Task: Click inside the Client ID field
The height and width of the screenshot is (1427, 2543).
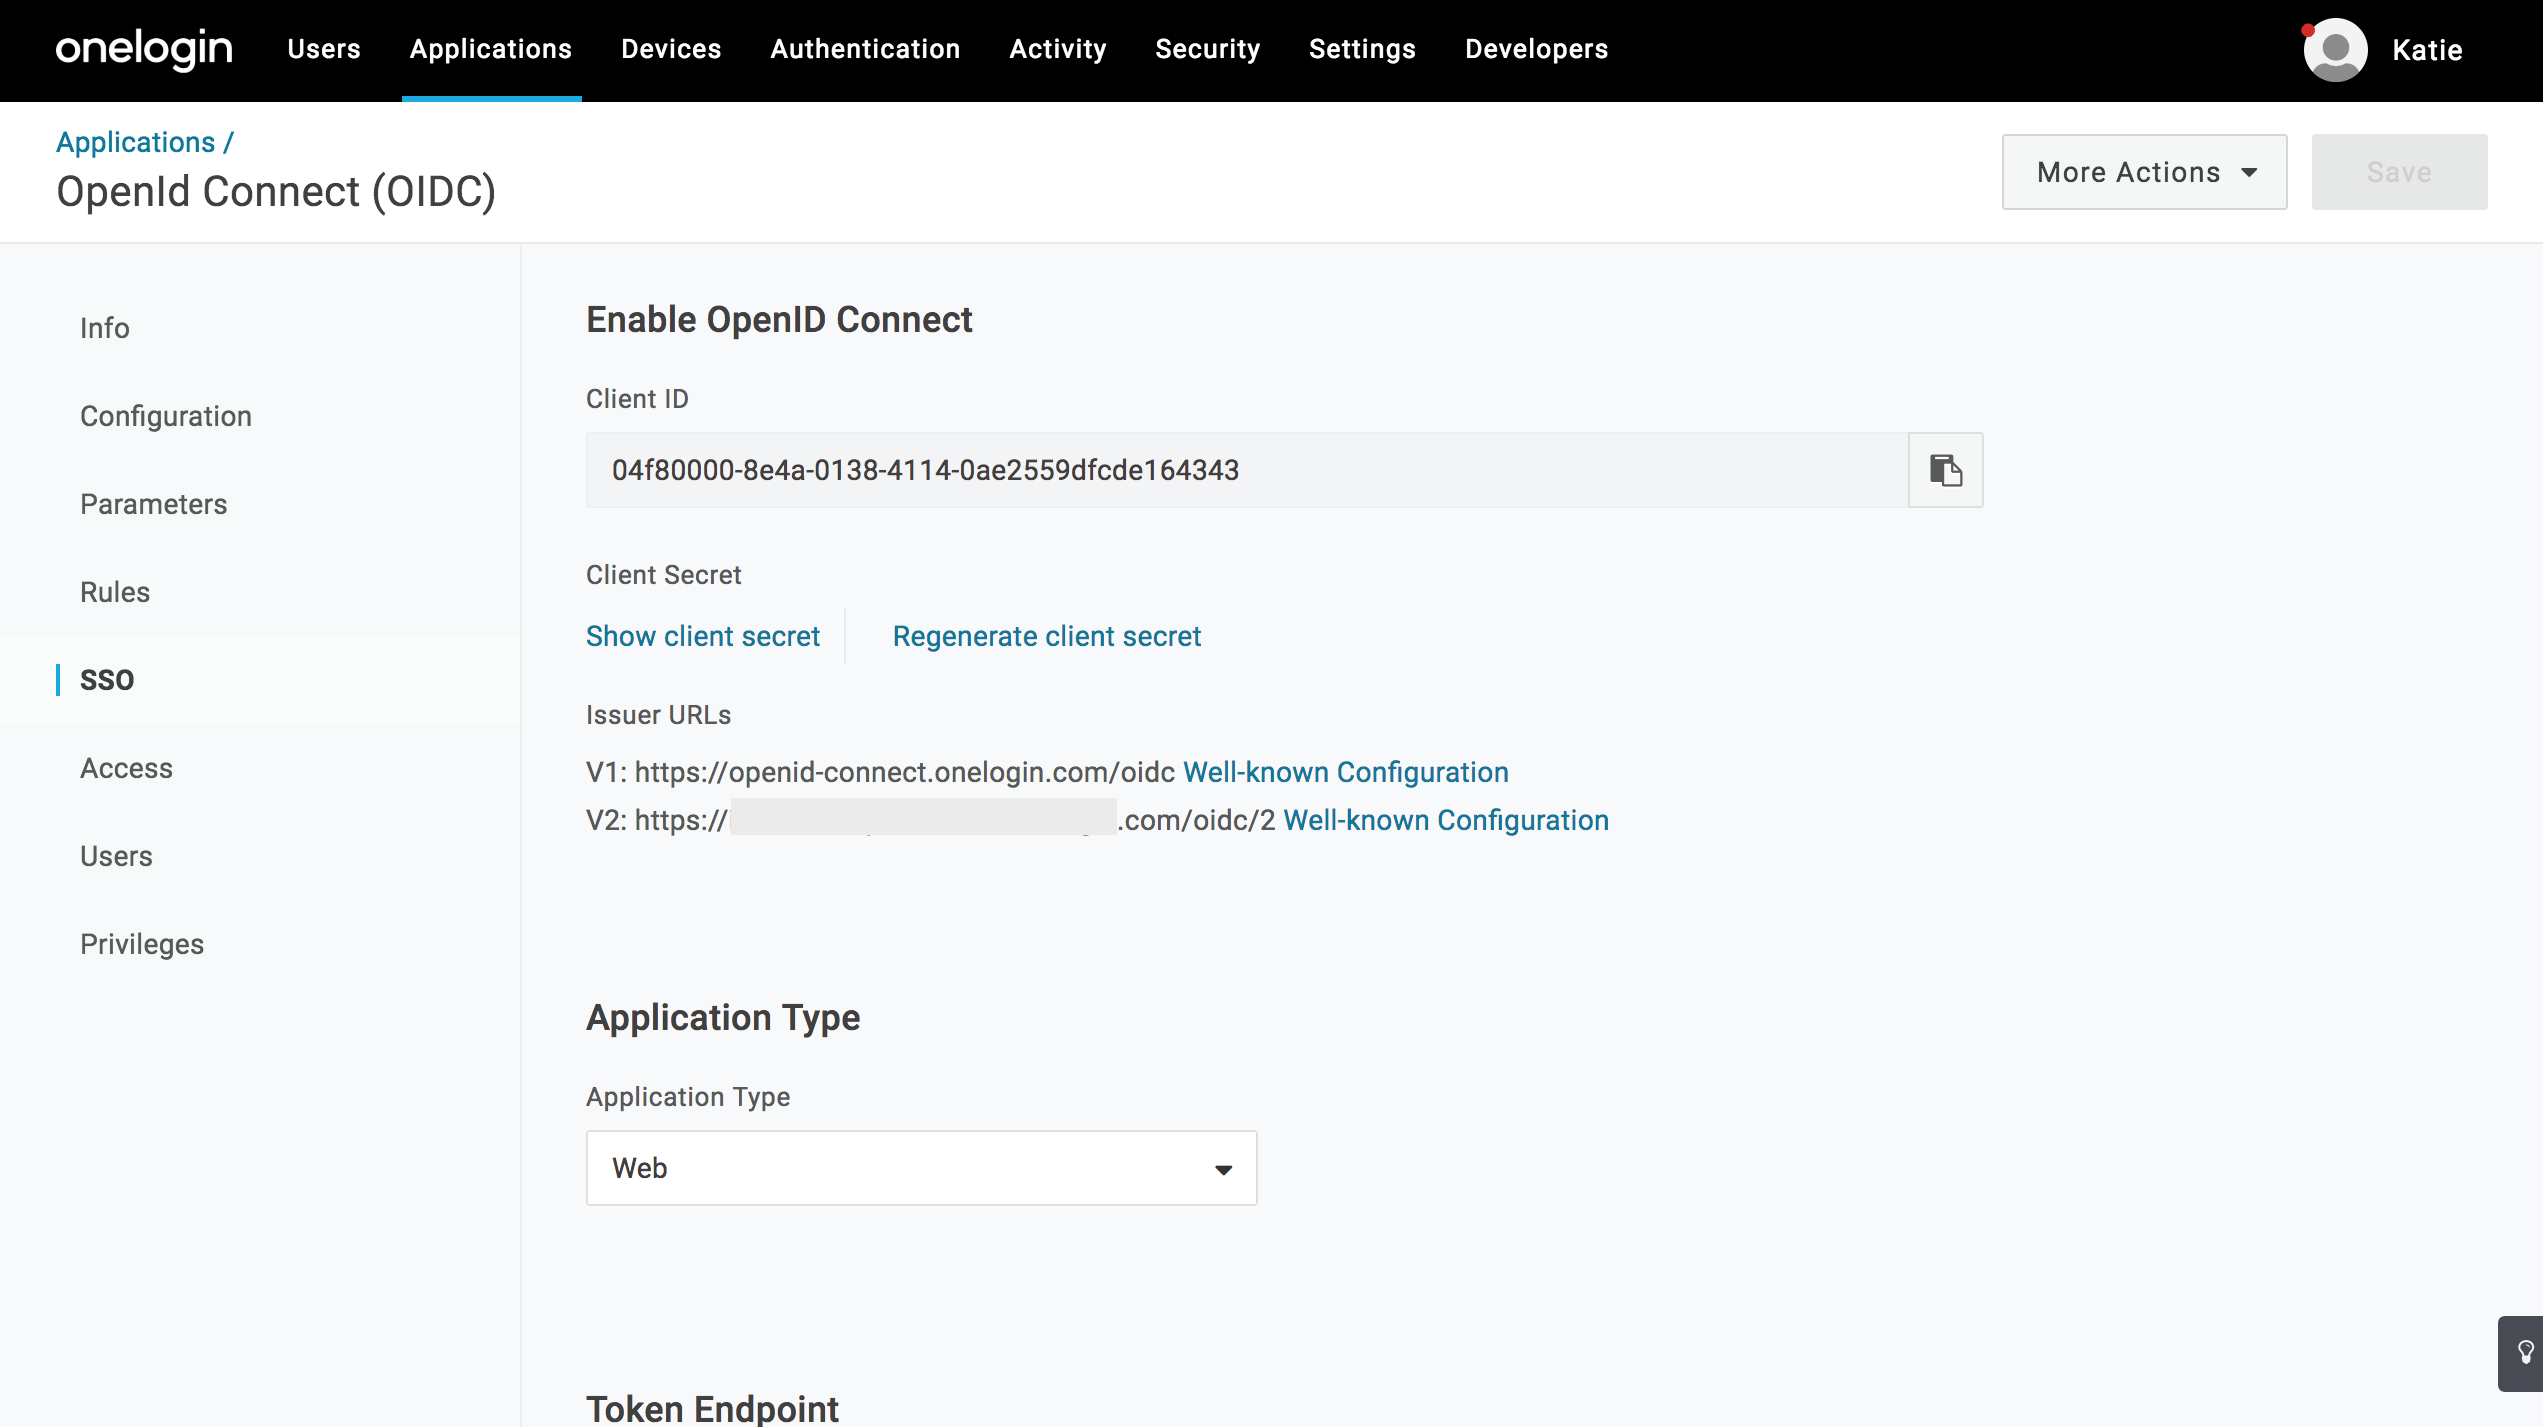Action: [1245, 470]
